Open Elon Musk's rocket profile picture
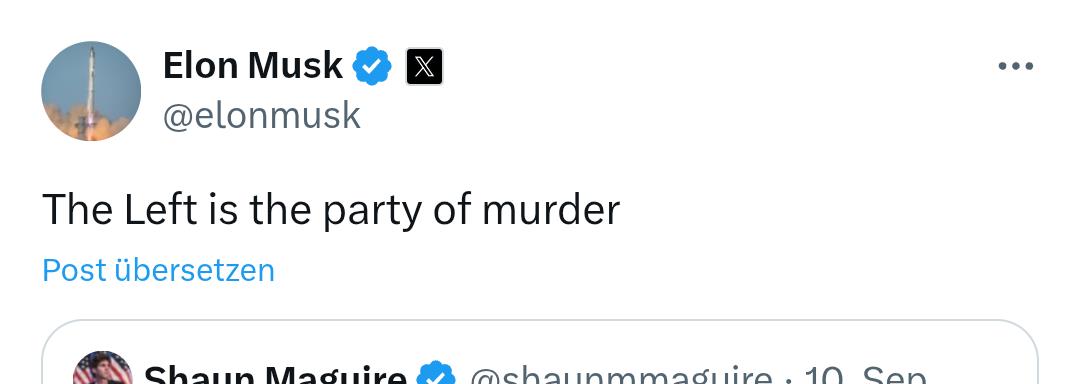Viewport: 1080px width, 384px height. (91, 91)
